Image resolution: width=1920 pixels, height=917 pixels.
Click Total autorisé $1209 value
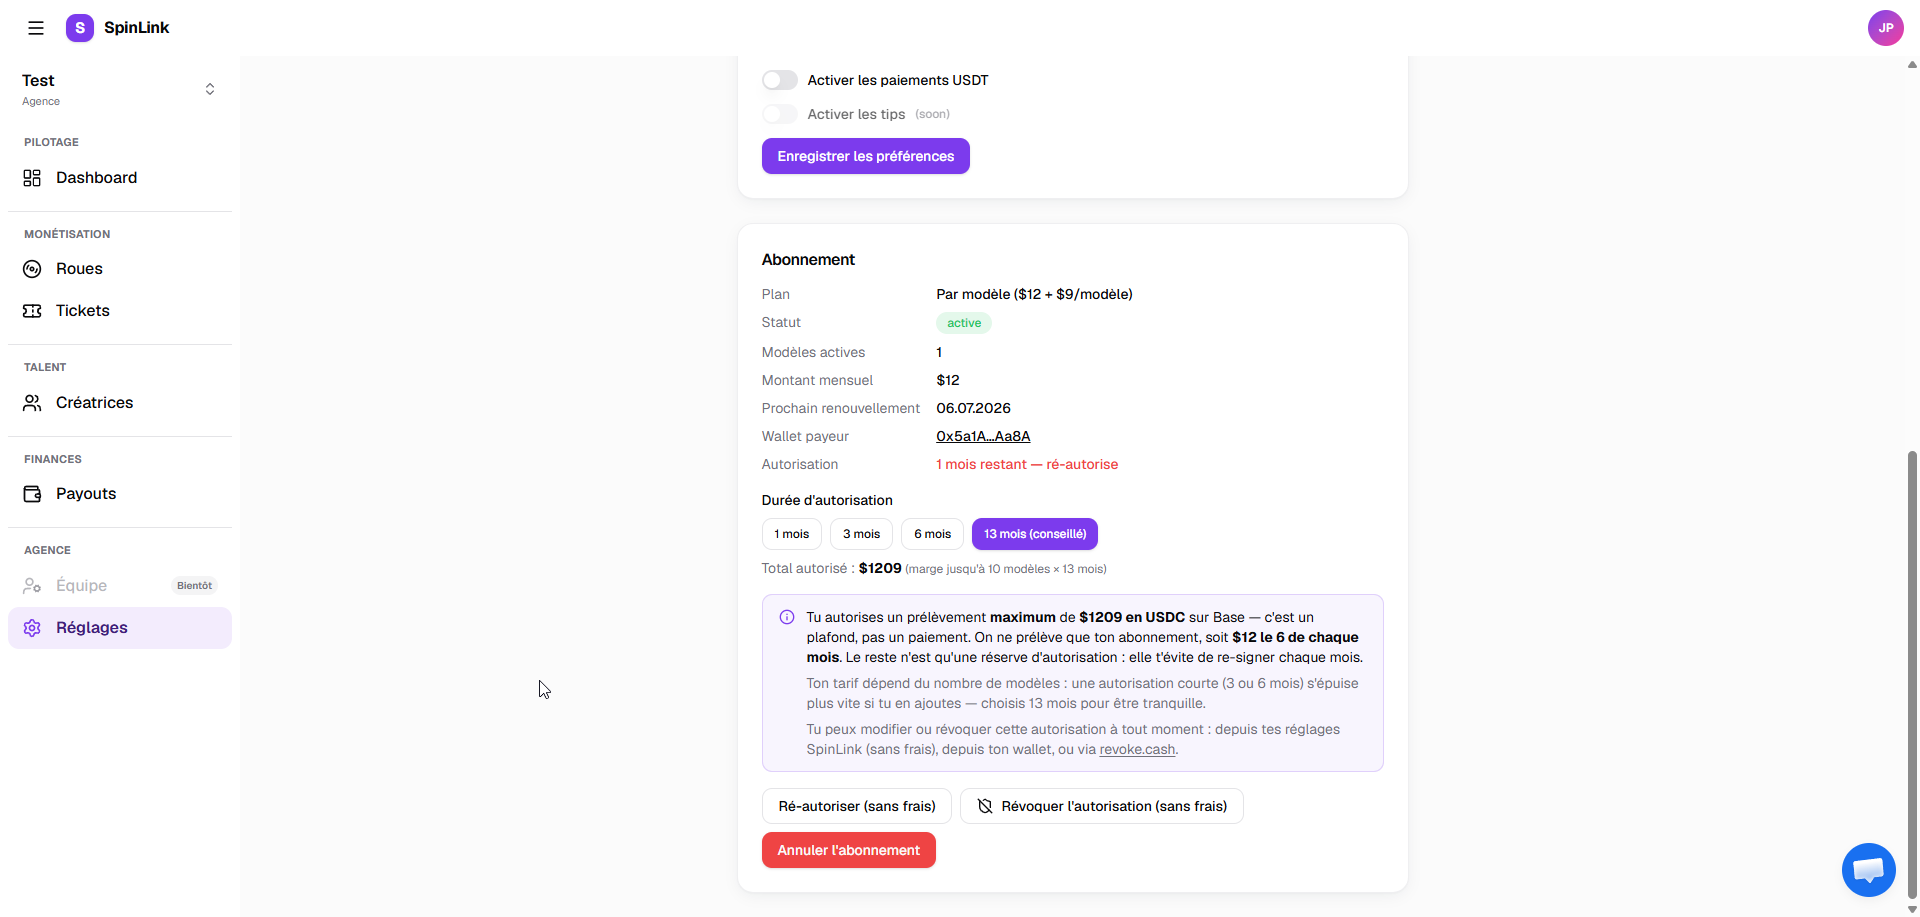point(880,568)
